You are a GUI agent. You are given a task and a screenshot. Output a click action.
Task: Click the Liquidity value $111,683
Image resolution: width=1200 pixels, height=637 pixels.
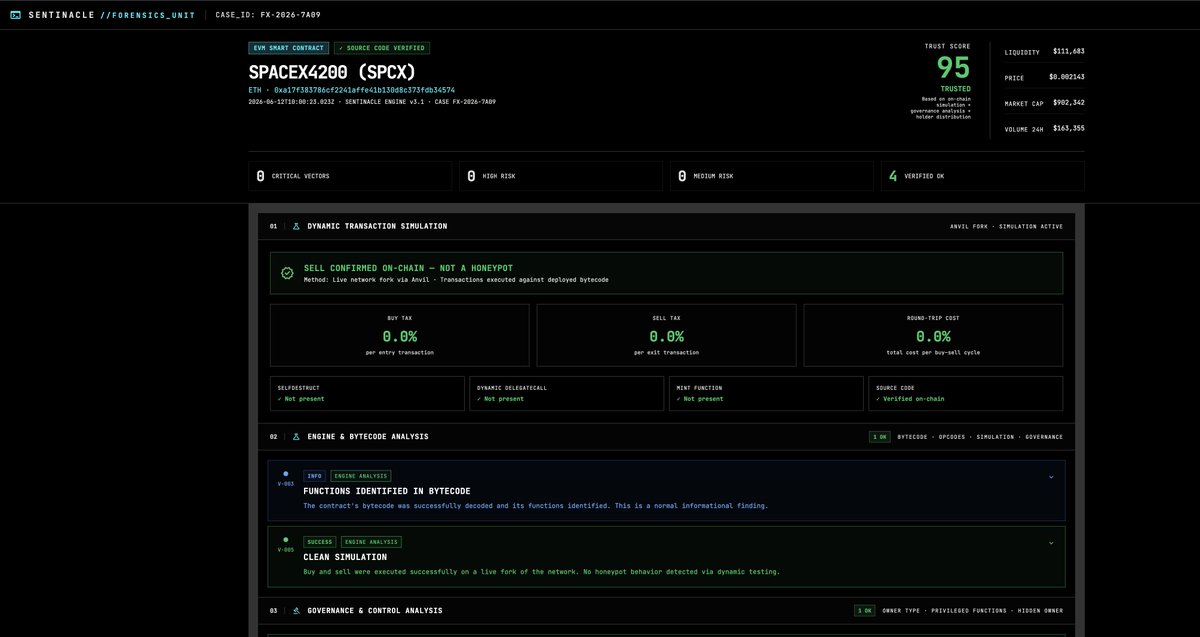pos(1069,51)
